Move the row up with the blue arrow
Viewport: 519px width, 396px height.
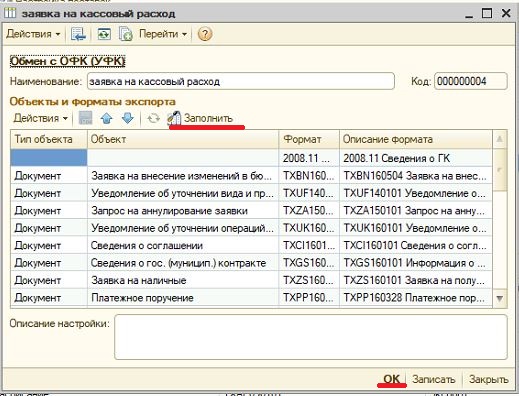107,118
